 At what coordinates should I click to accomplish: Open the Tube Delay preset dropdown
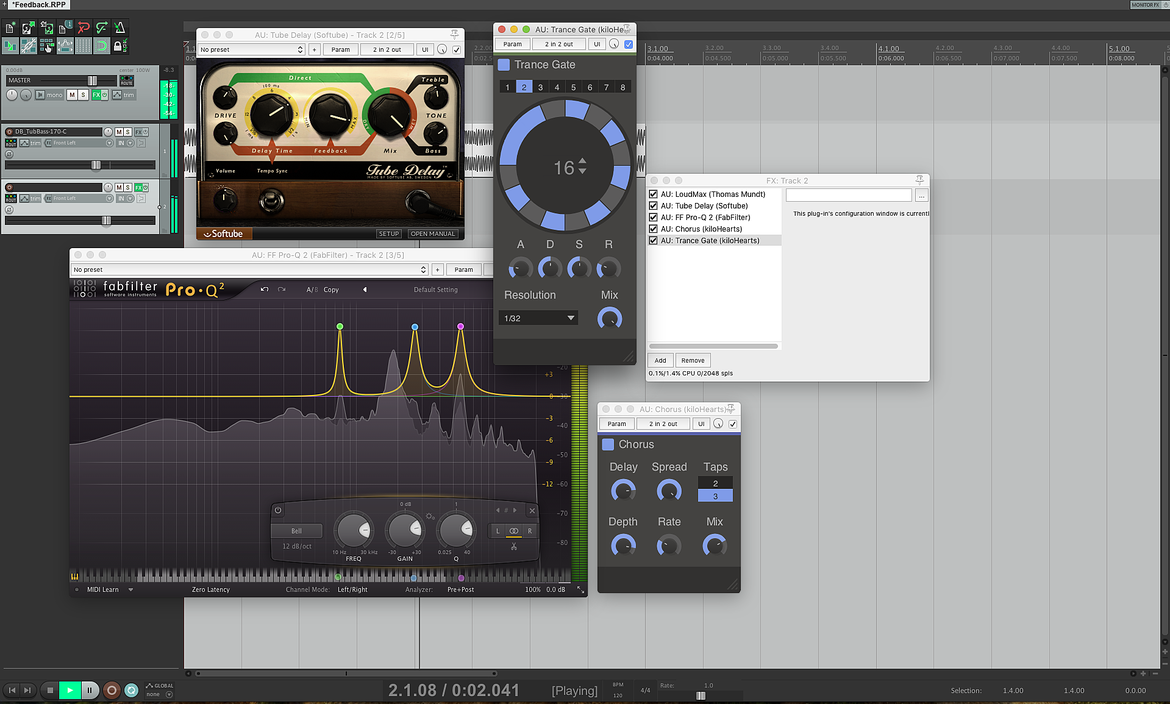click(251, 50)
